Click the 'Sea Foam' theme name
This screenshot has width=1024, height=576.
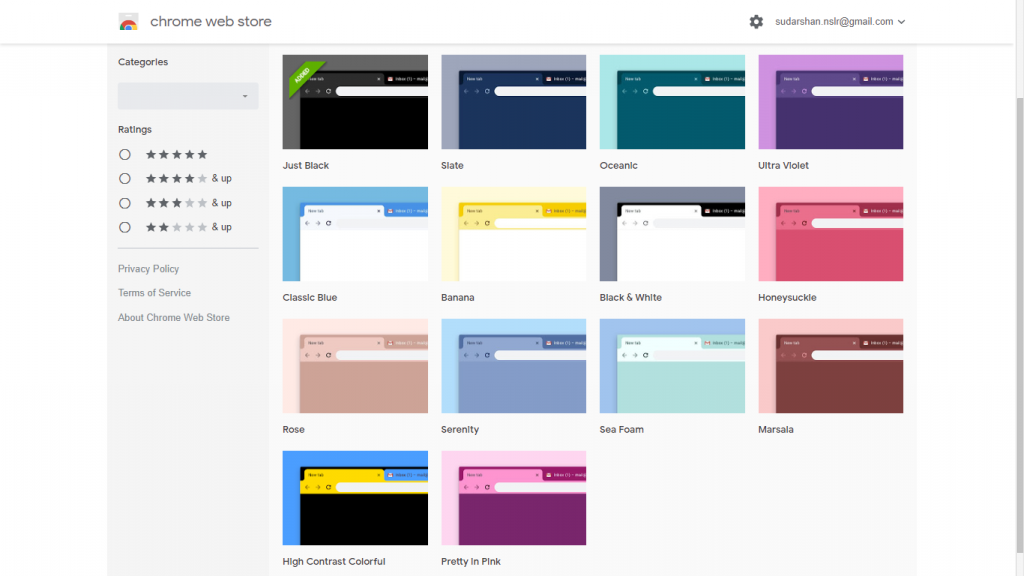[x=622, y=429]
